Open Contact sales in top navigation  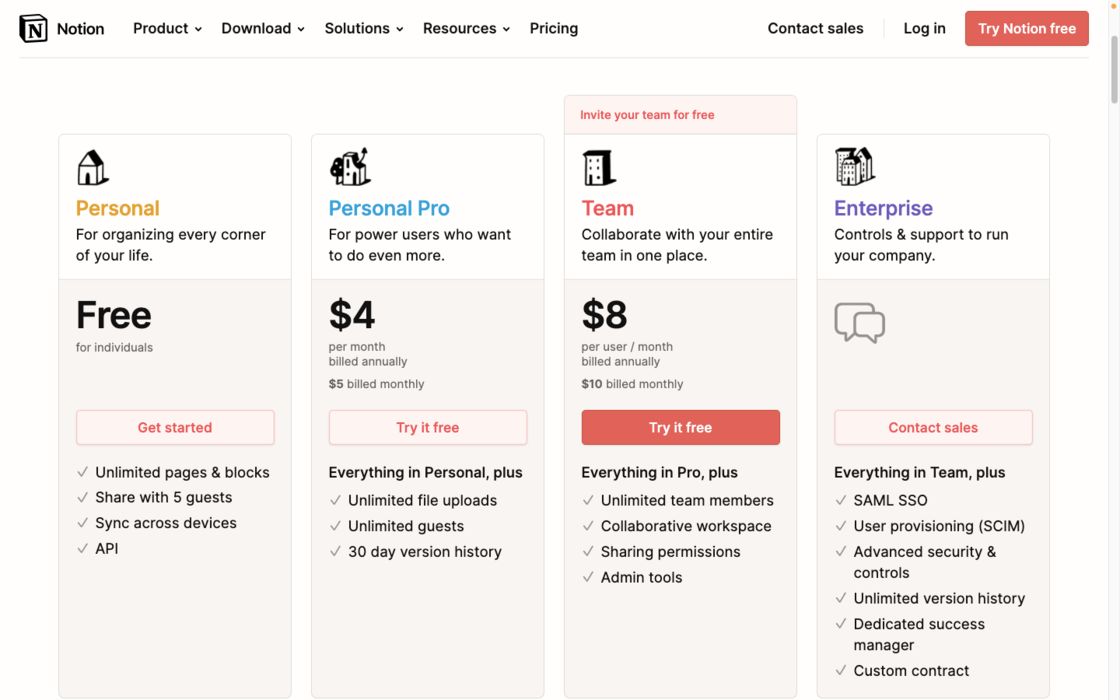[x=815, y=29]
